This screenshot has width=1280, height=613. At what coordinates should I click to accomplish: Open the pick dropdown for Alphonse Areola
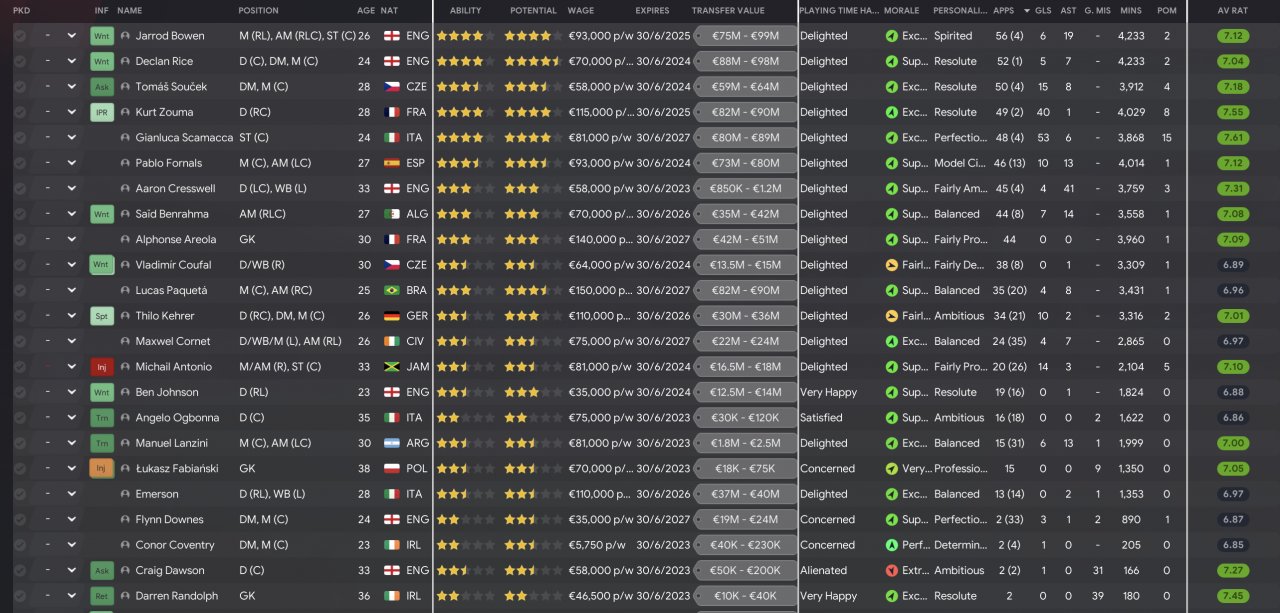71,239
